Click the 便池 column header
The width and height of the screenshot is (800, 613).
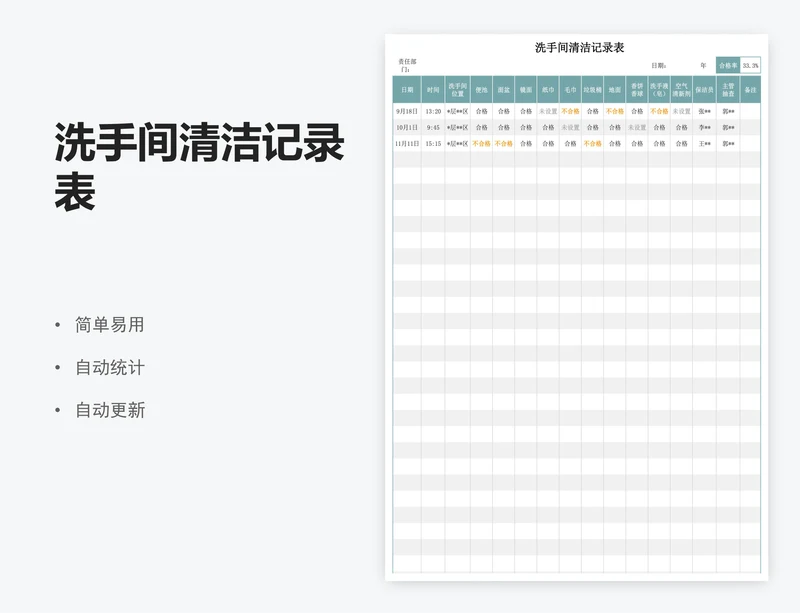[x=482, y=90]
